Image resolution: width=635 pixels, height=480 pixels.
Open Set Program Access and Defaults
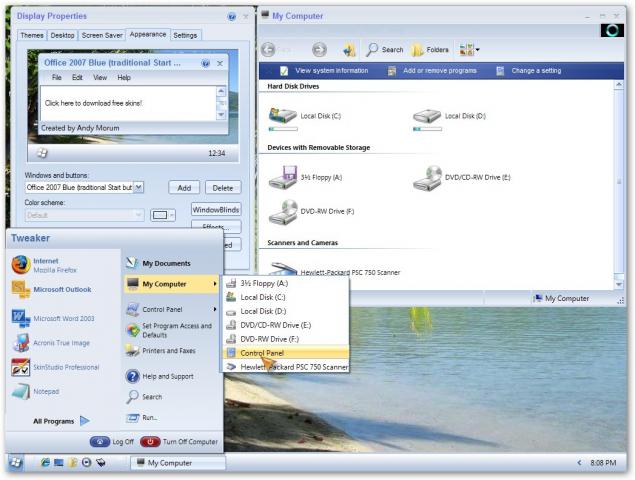pyautogui.click(x=169, y=331)
